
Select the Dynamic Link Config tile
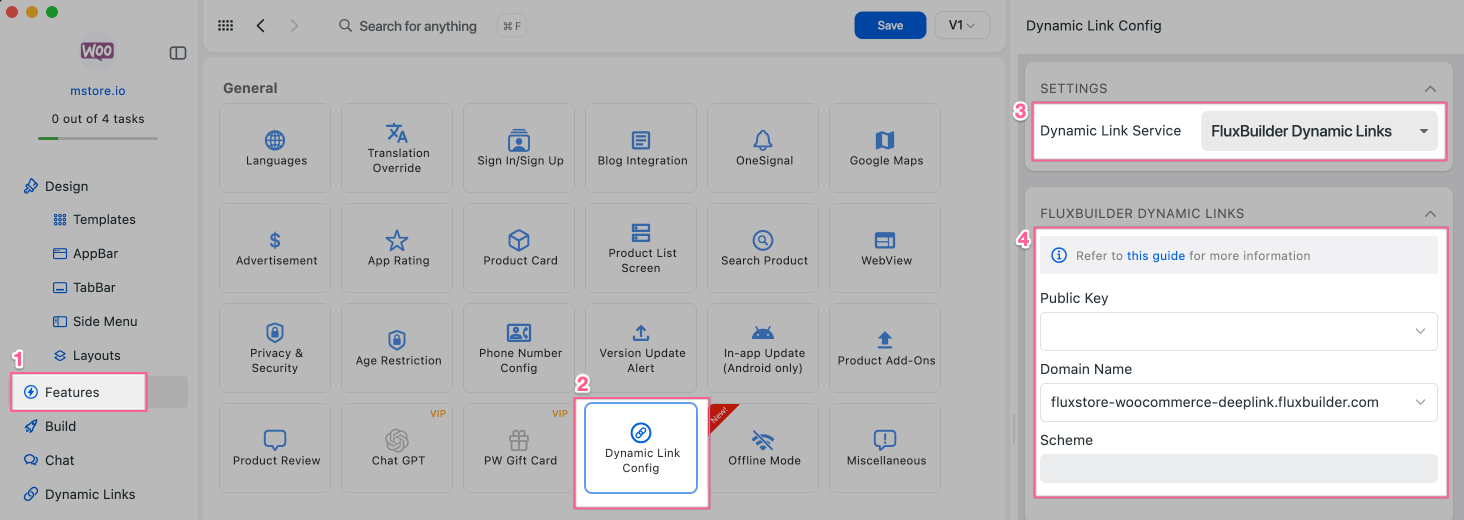coord(641,448)
